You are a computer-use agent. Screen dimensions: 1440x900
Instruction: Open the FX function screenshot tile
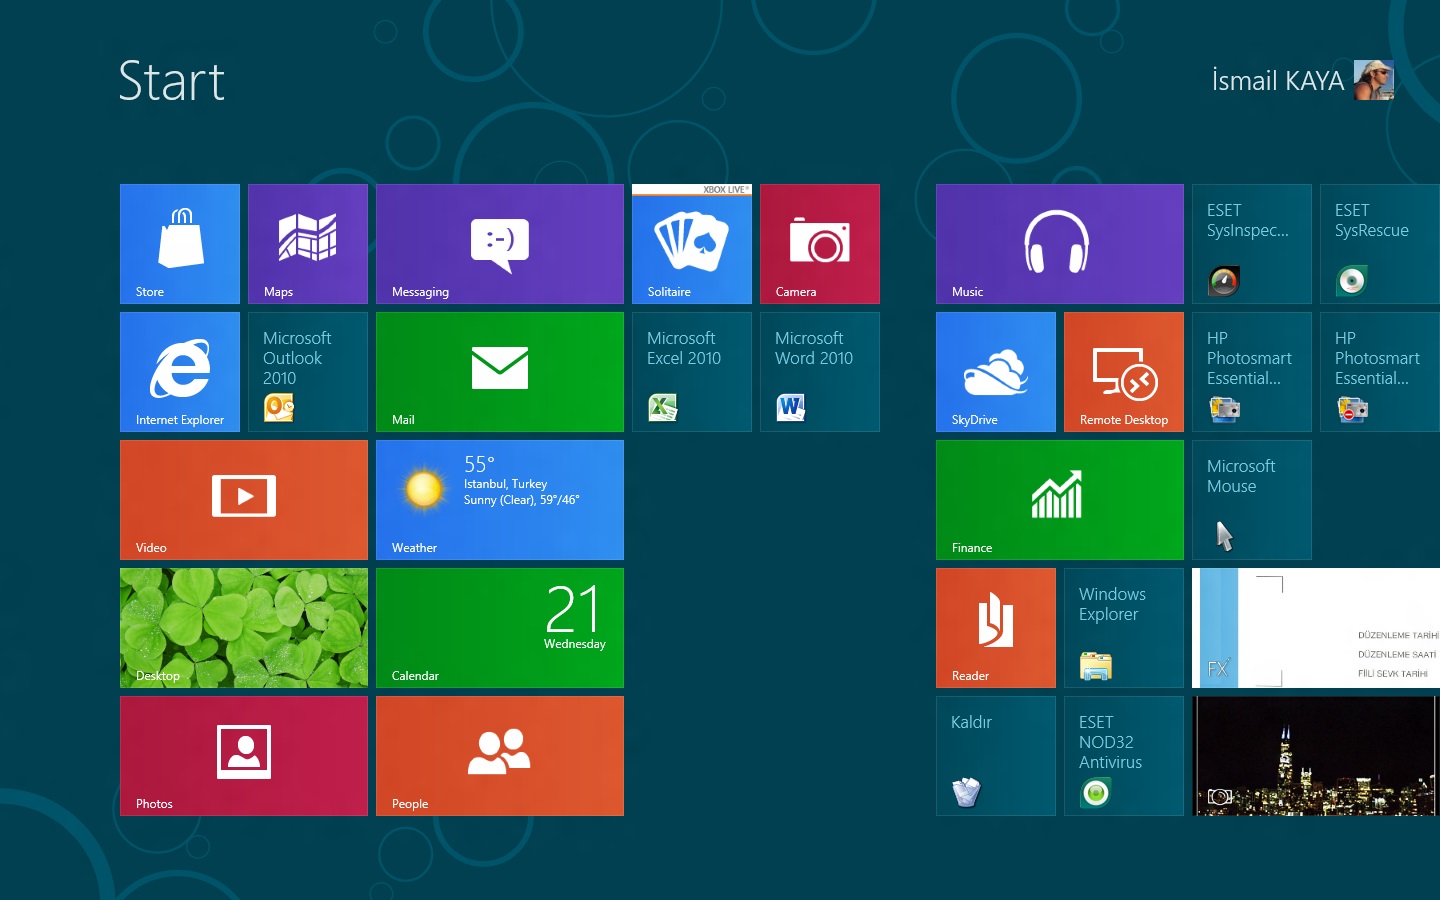(1316, 628)
